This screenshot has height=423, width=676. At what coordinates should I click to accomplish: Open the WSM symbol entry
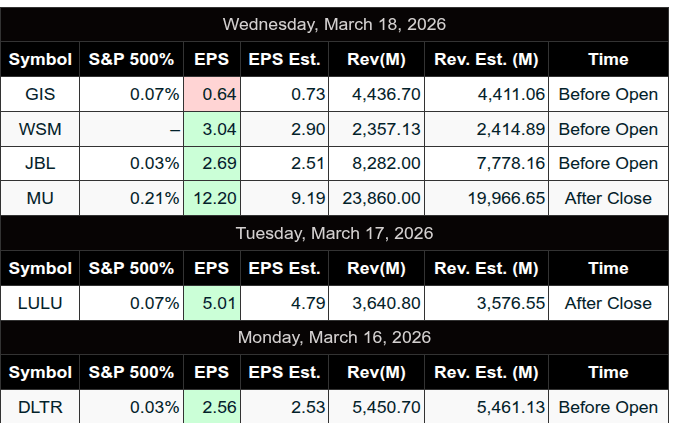click(40, 129)
